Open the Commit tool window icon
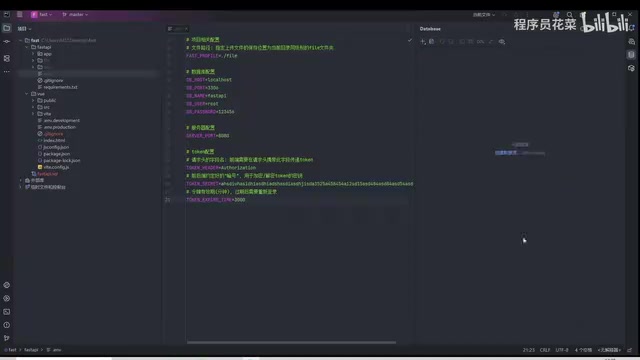Screen dimensions: 640x360 [x=7, y=42]
